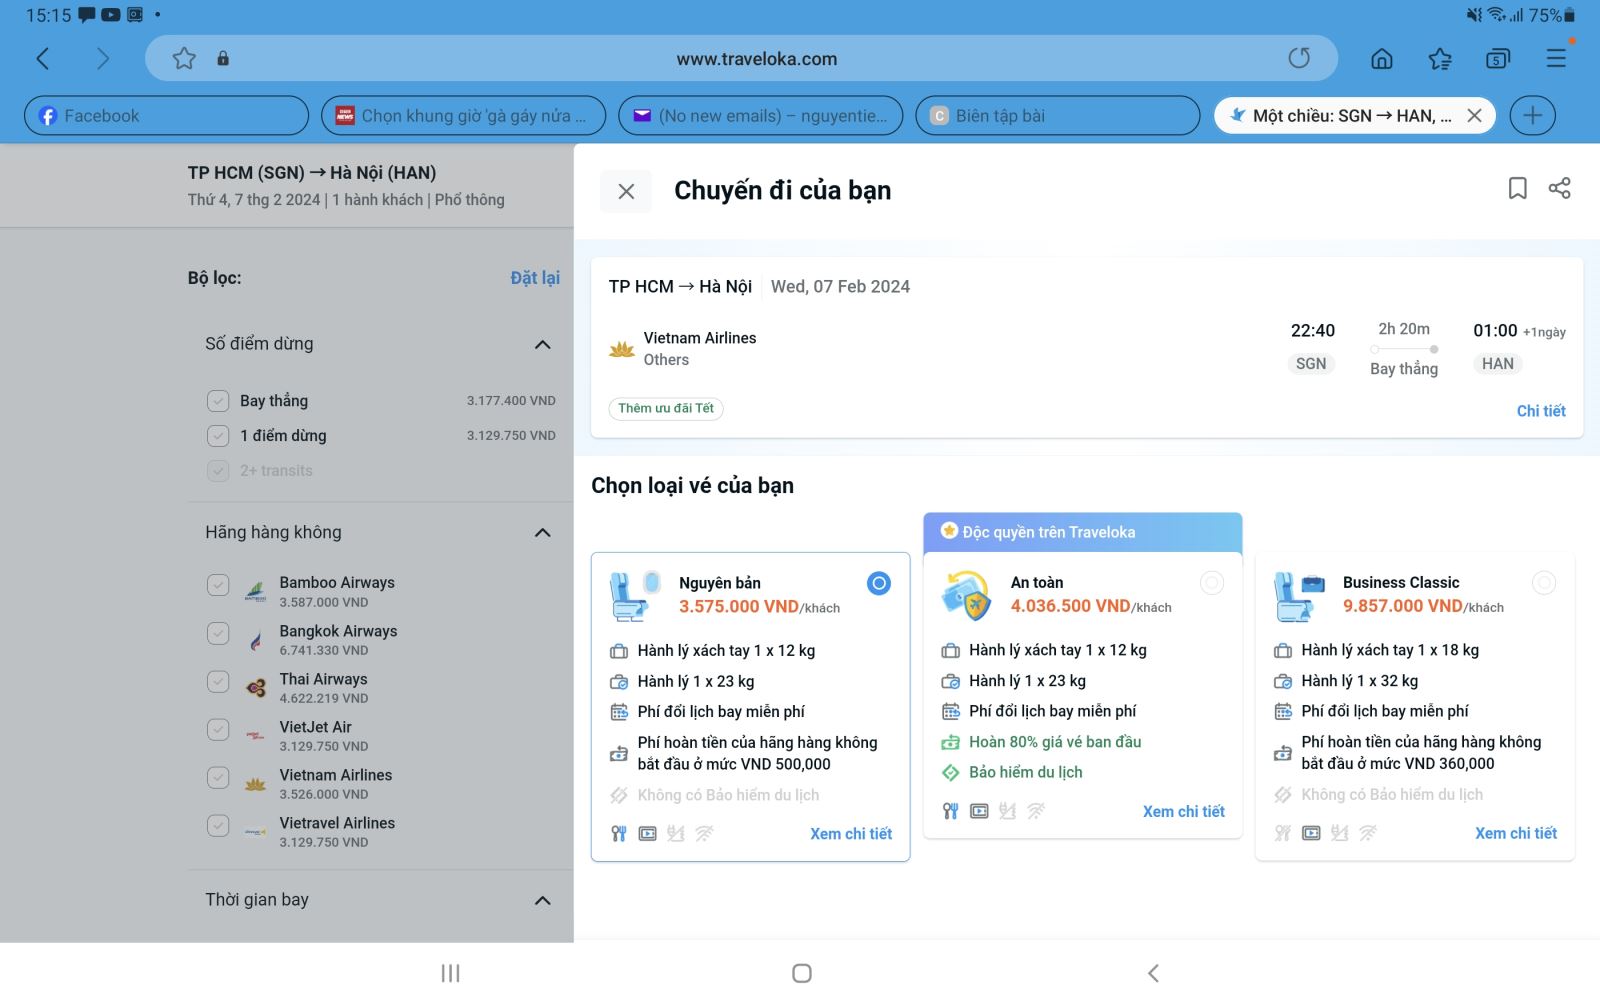This screenshot has height=1001, width=1600.
Task: Collapse the Hãng hàng không filter section
Action: [542, 533]
